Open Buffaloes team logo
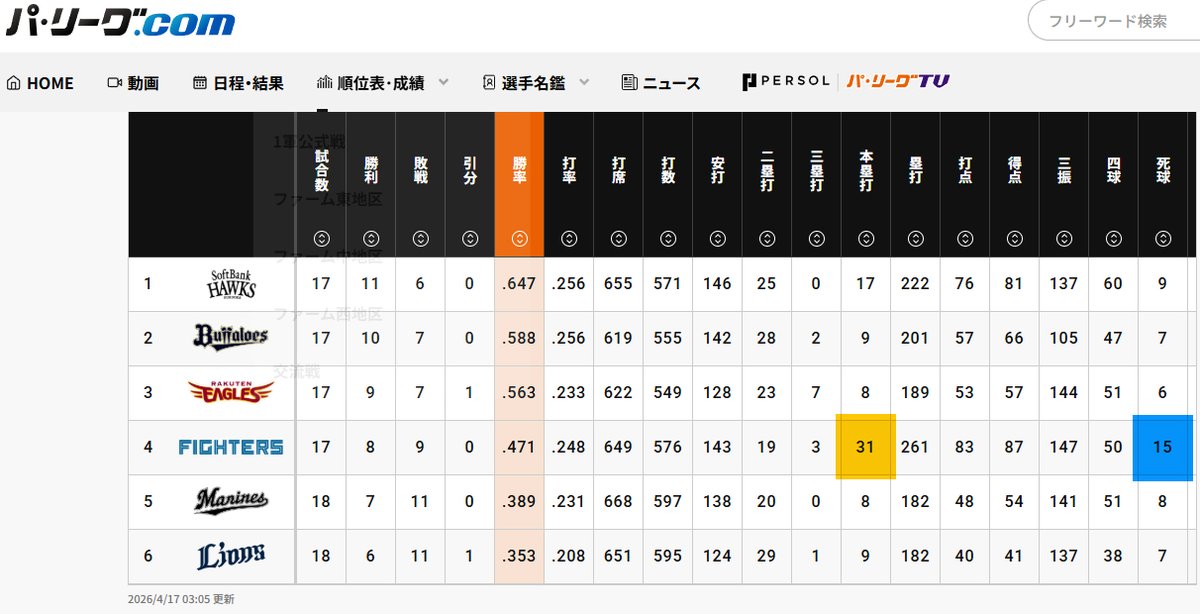The image size is (1200, 614). [x=231, y=338]
